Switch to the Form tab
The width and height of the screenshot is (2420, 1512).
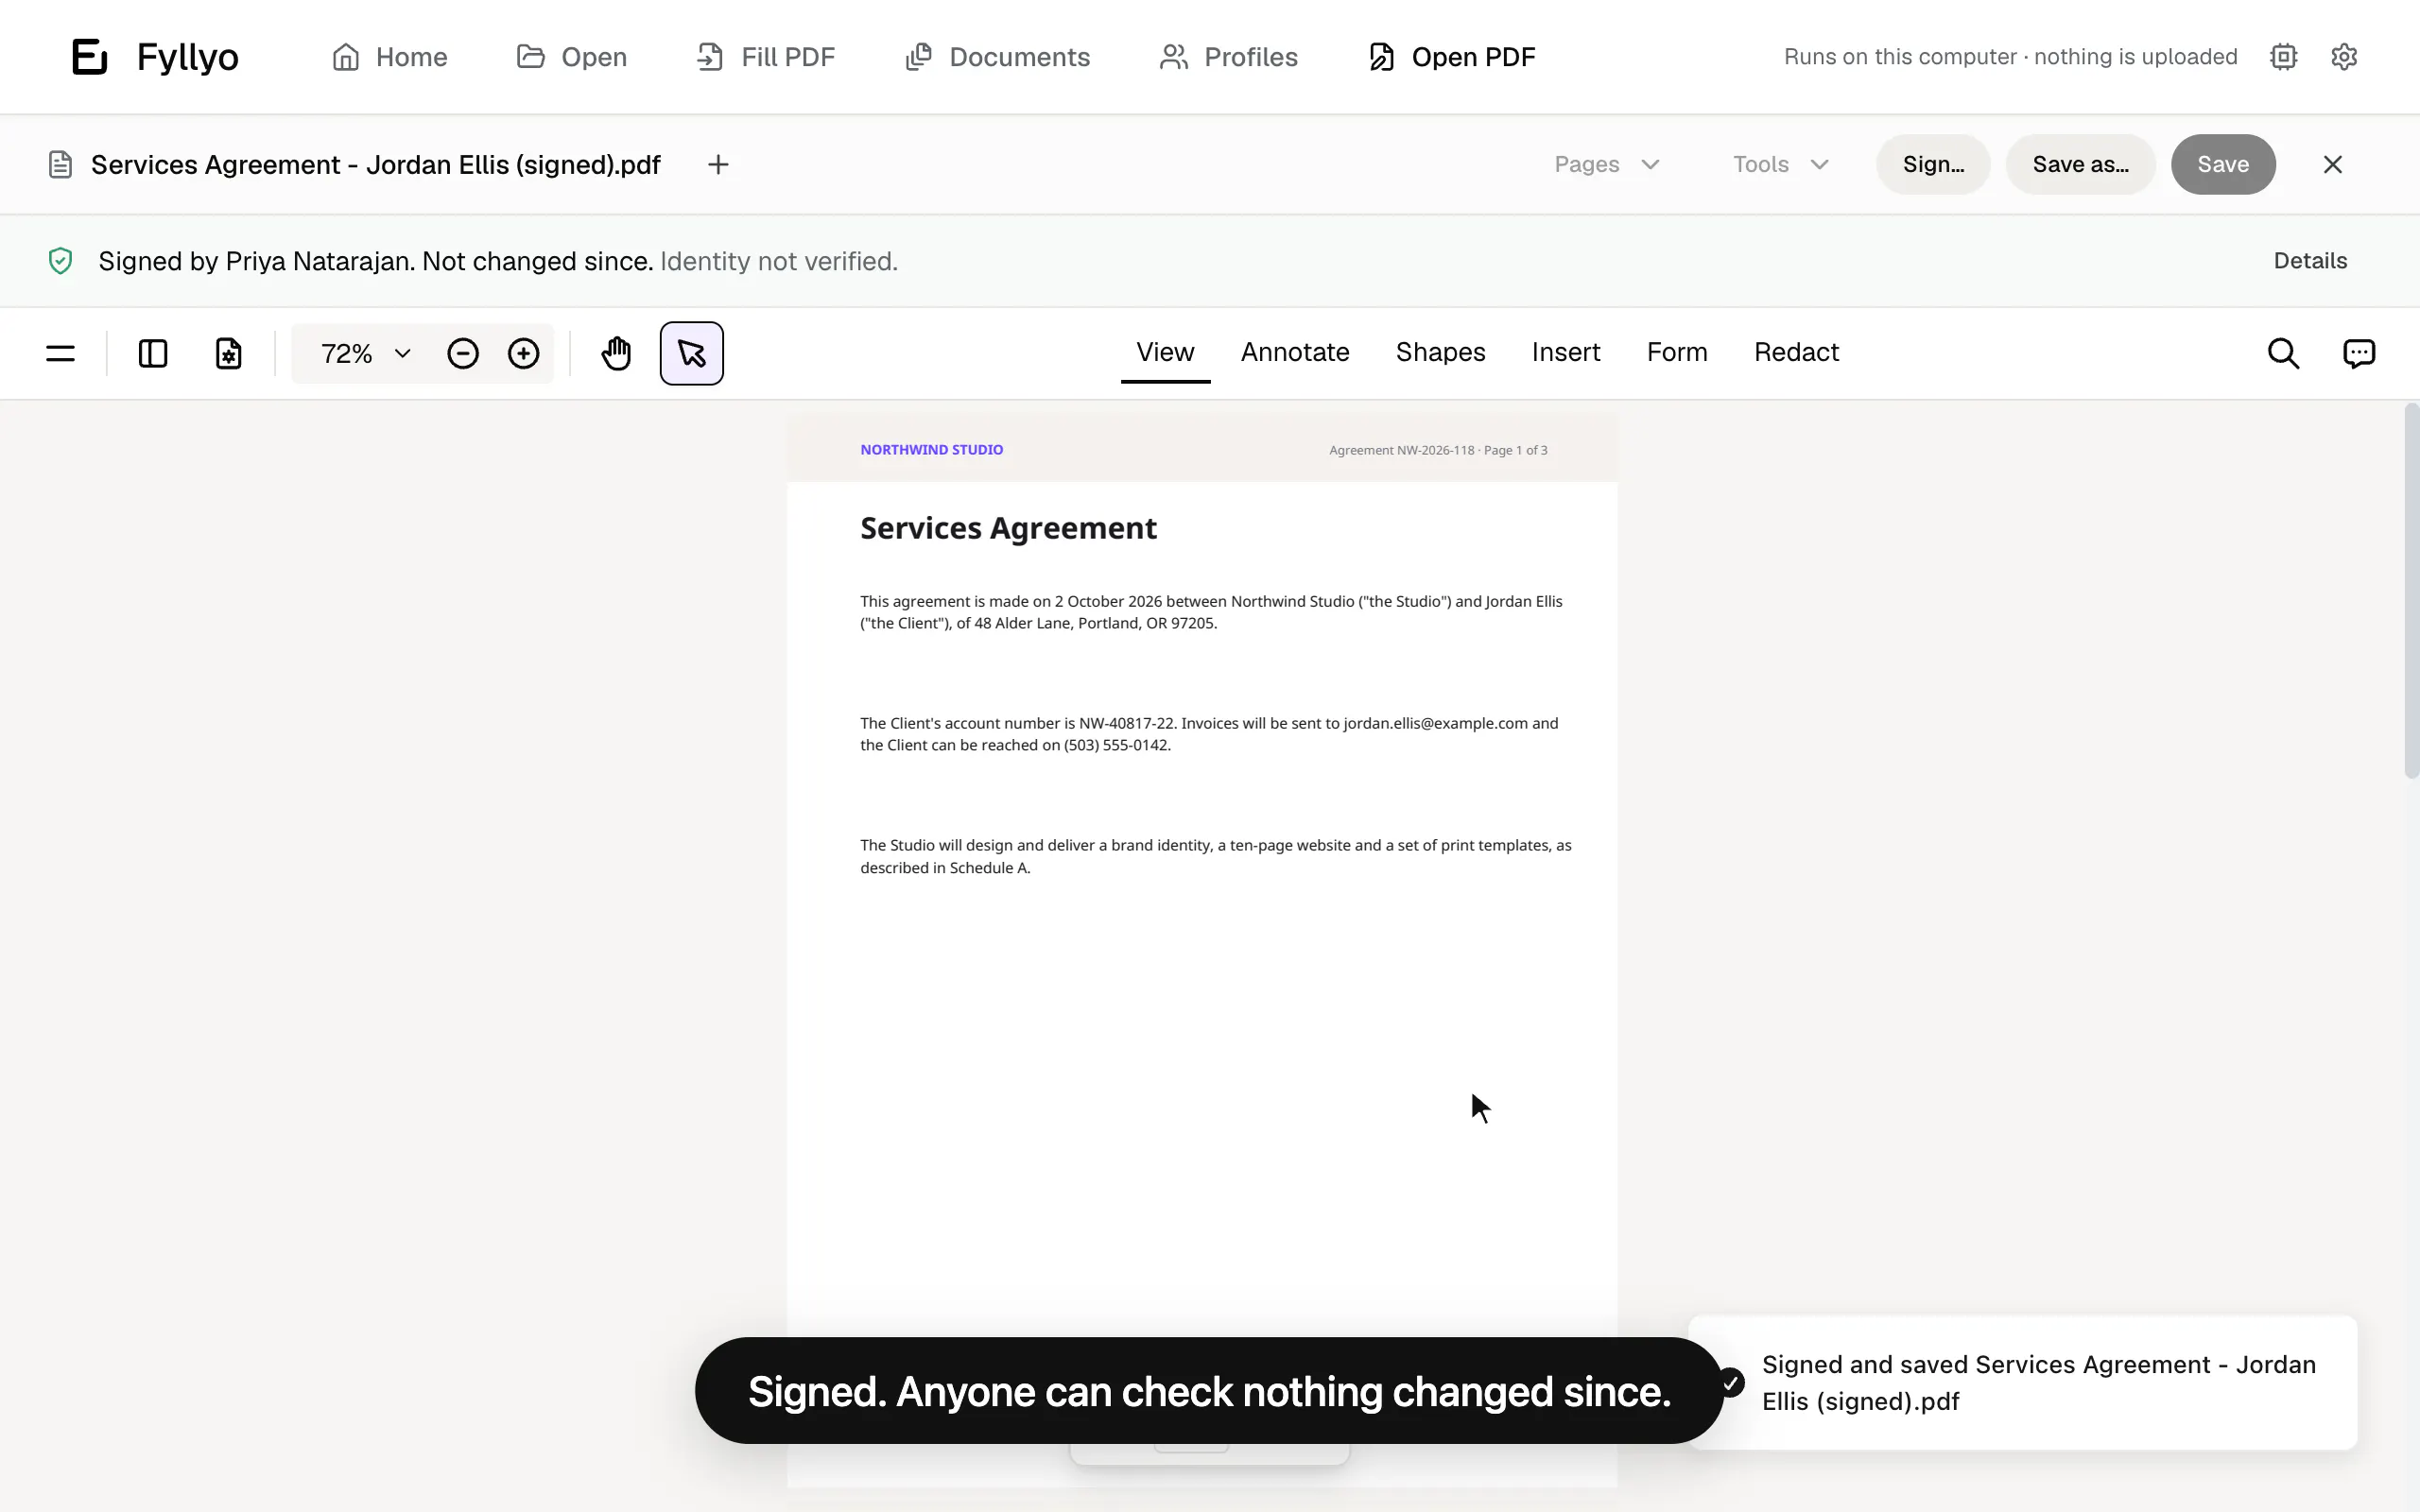[x=1677, y=352]
